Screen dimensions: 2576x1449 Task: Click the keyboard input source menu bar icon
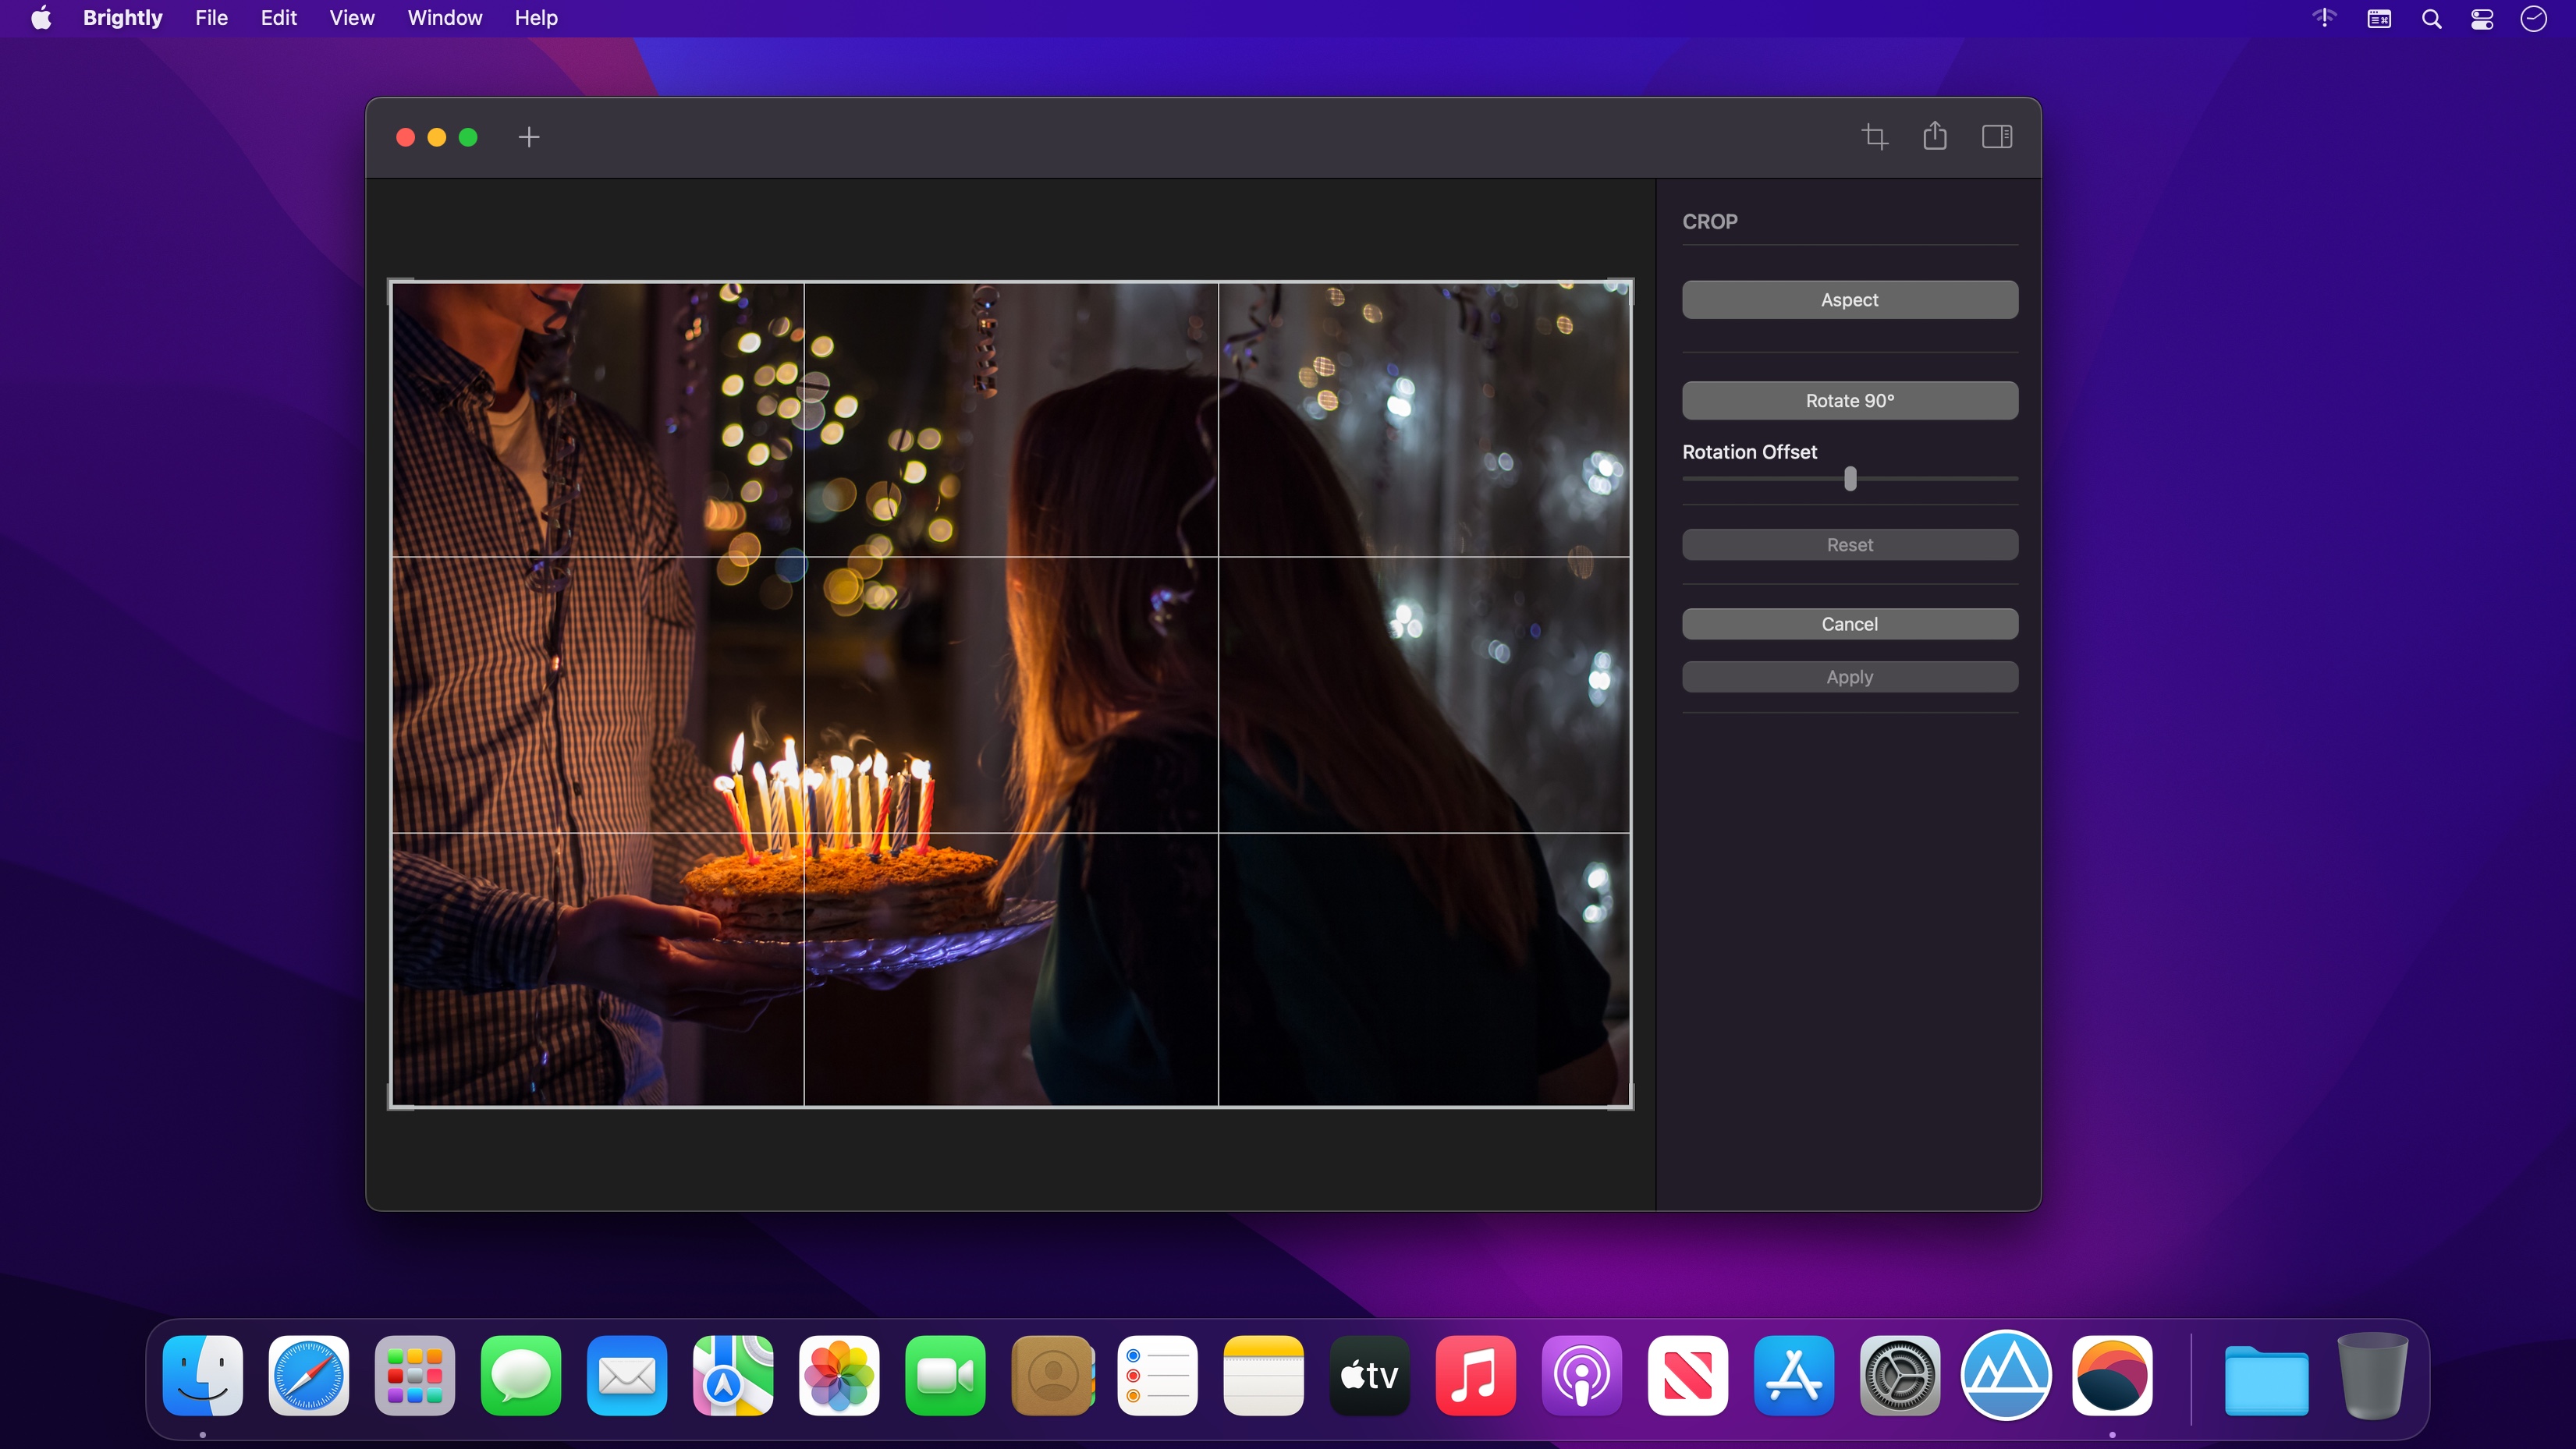tap(2379, 19)
